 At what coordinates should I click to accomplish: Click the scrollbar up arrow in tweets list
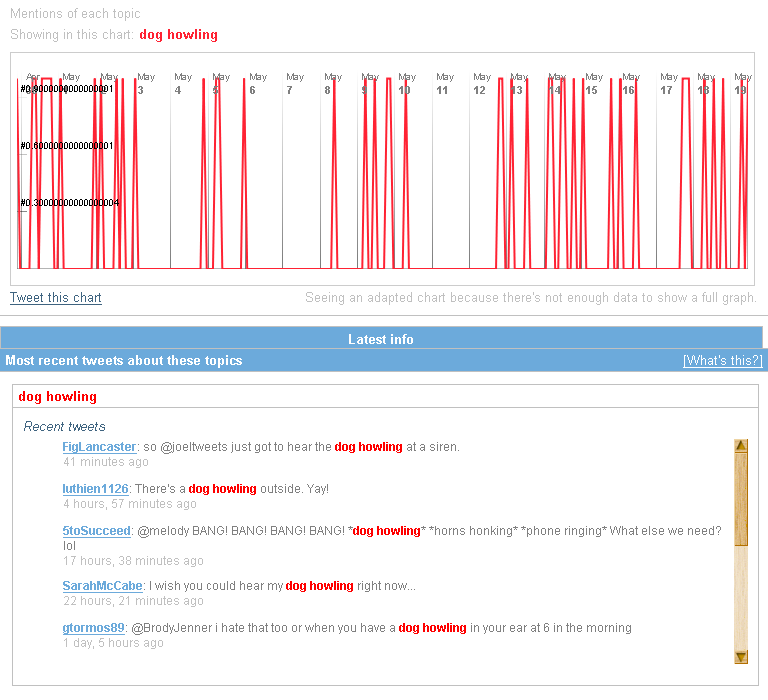(741, 447)
